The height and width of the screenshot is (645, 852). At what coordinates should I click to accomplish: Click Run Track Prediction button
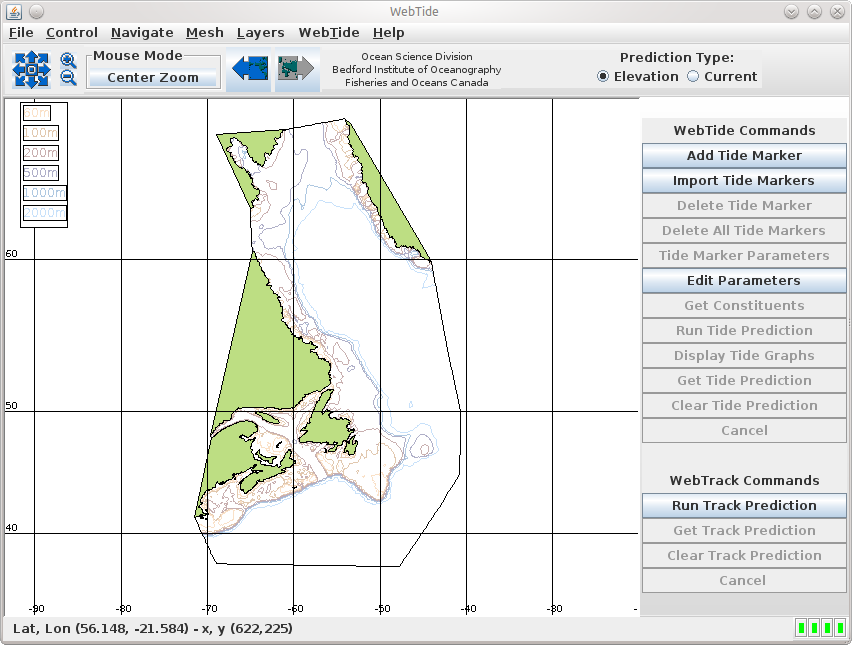pos(744,506)
